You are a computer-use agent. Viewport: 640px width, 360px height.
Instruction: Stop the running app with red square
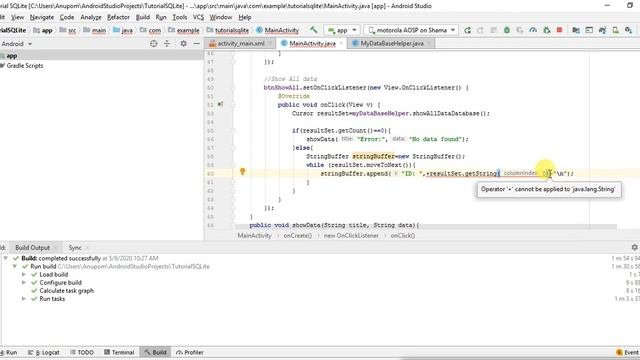click(x=560, y=30)
